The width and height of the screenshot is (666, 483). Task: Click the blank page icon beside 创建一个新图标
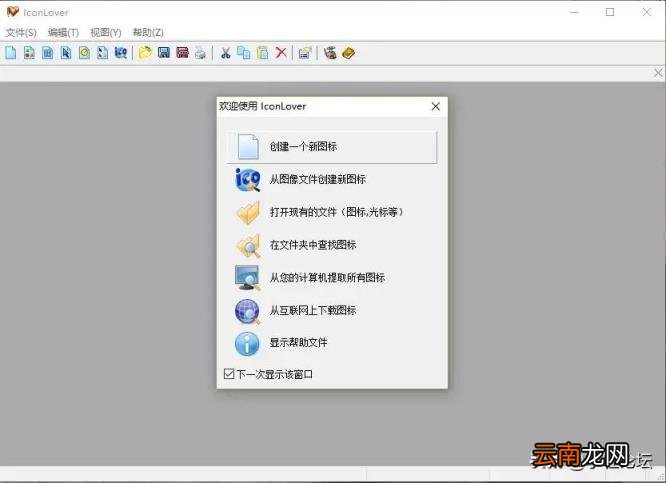click(x=248, y=147)
